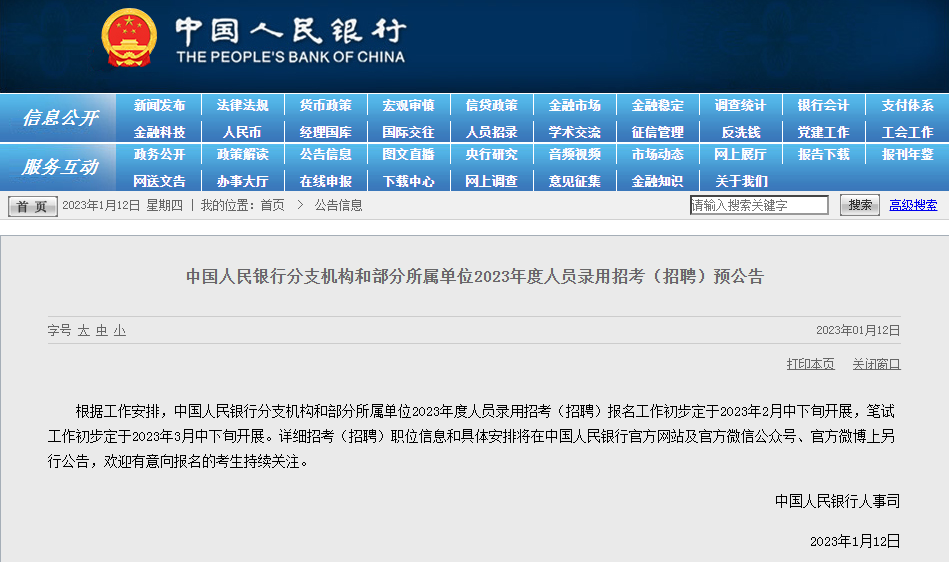Open 工会工作 navigation link
The width and height of the screenshot is (949, 562).
pos(907,132)
